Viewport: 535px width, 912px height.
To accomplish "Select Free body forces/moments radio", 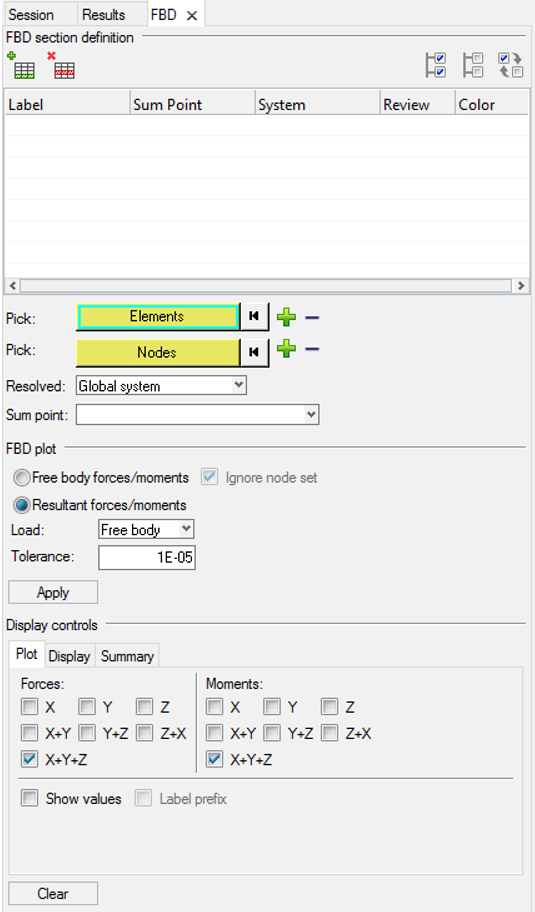I will click(x=22, y=478).
